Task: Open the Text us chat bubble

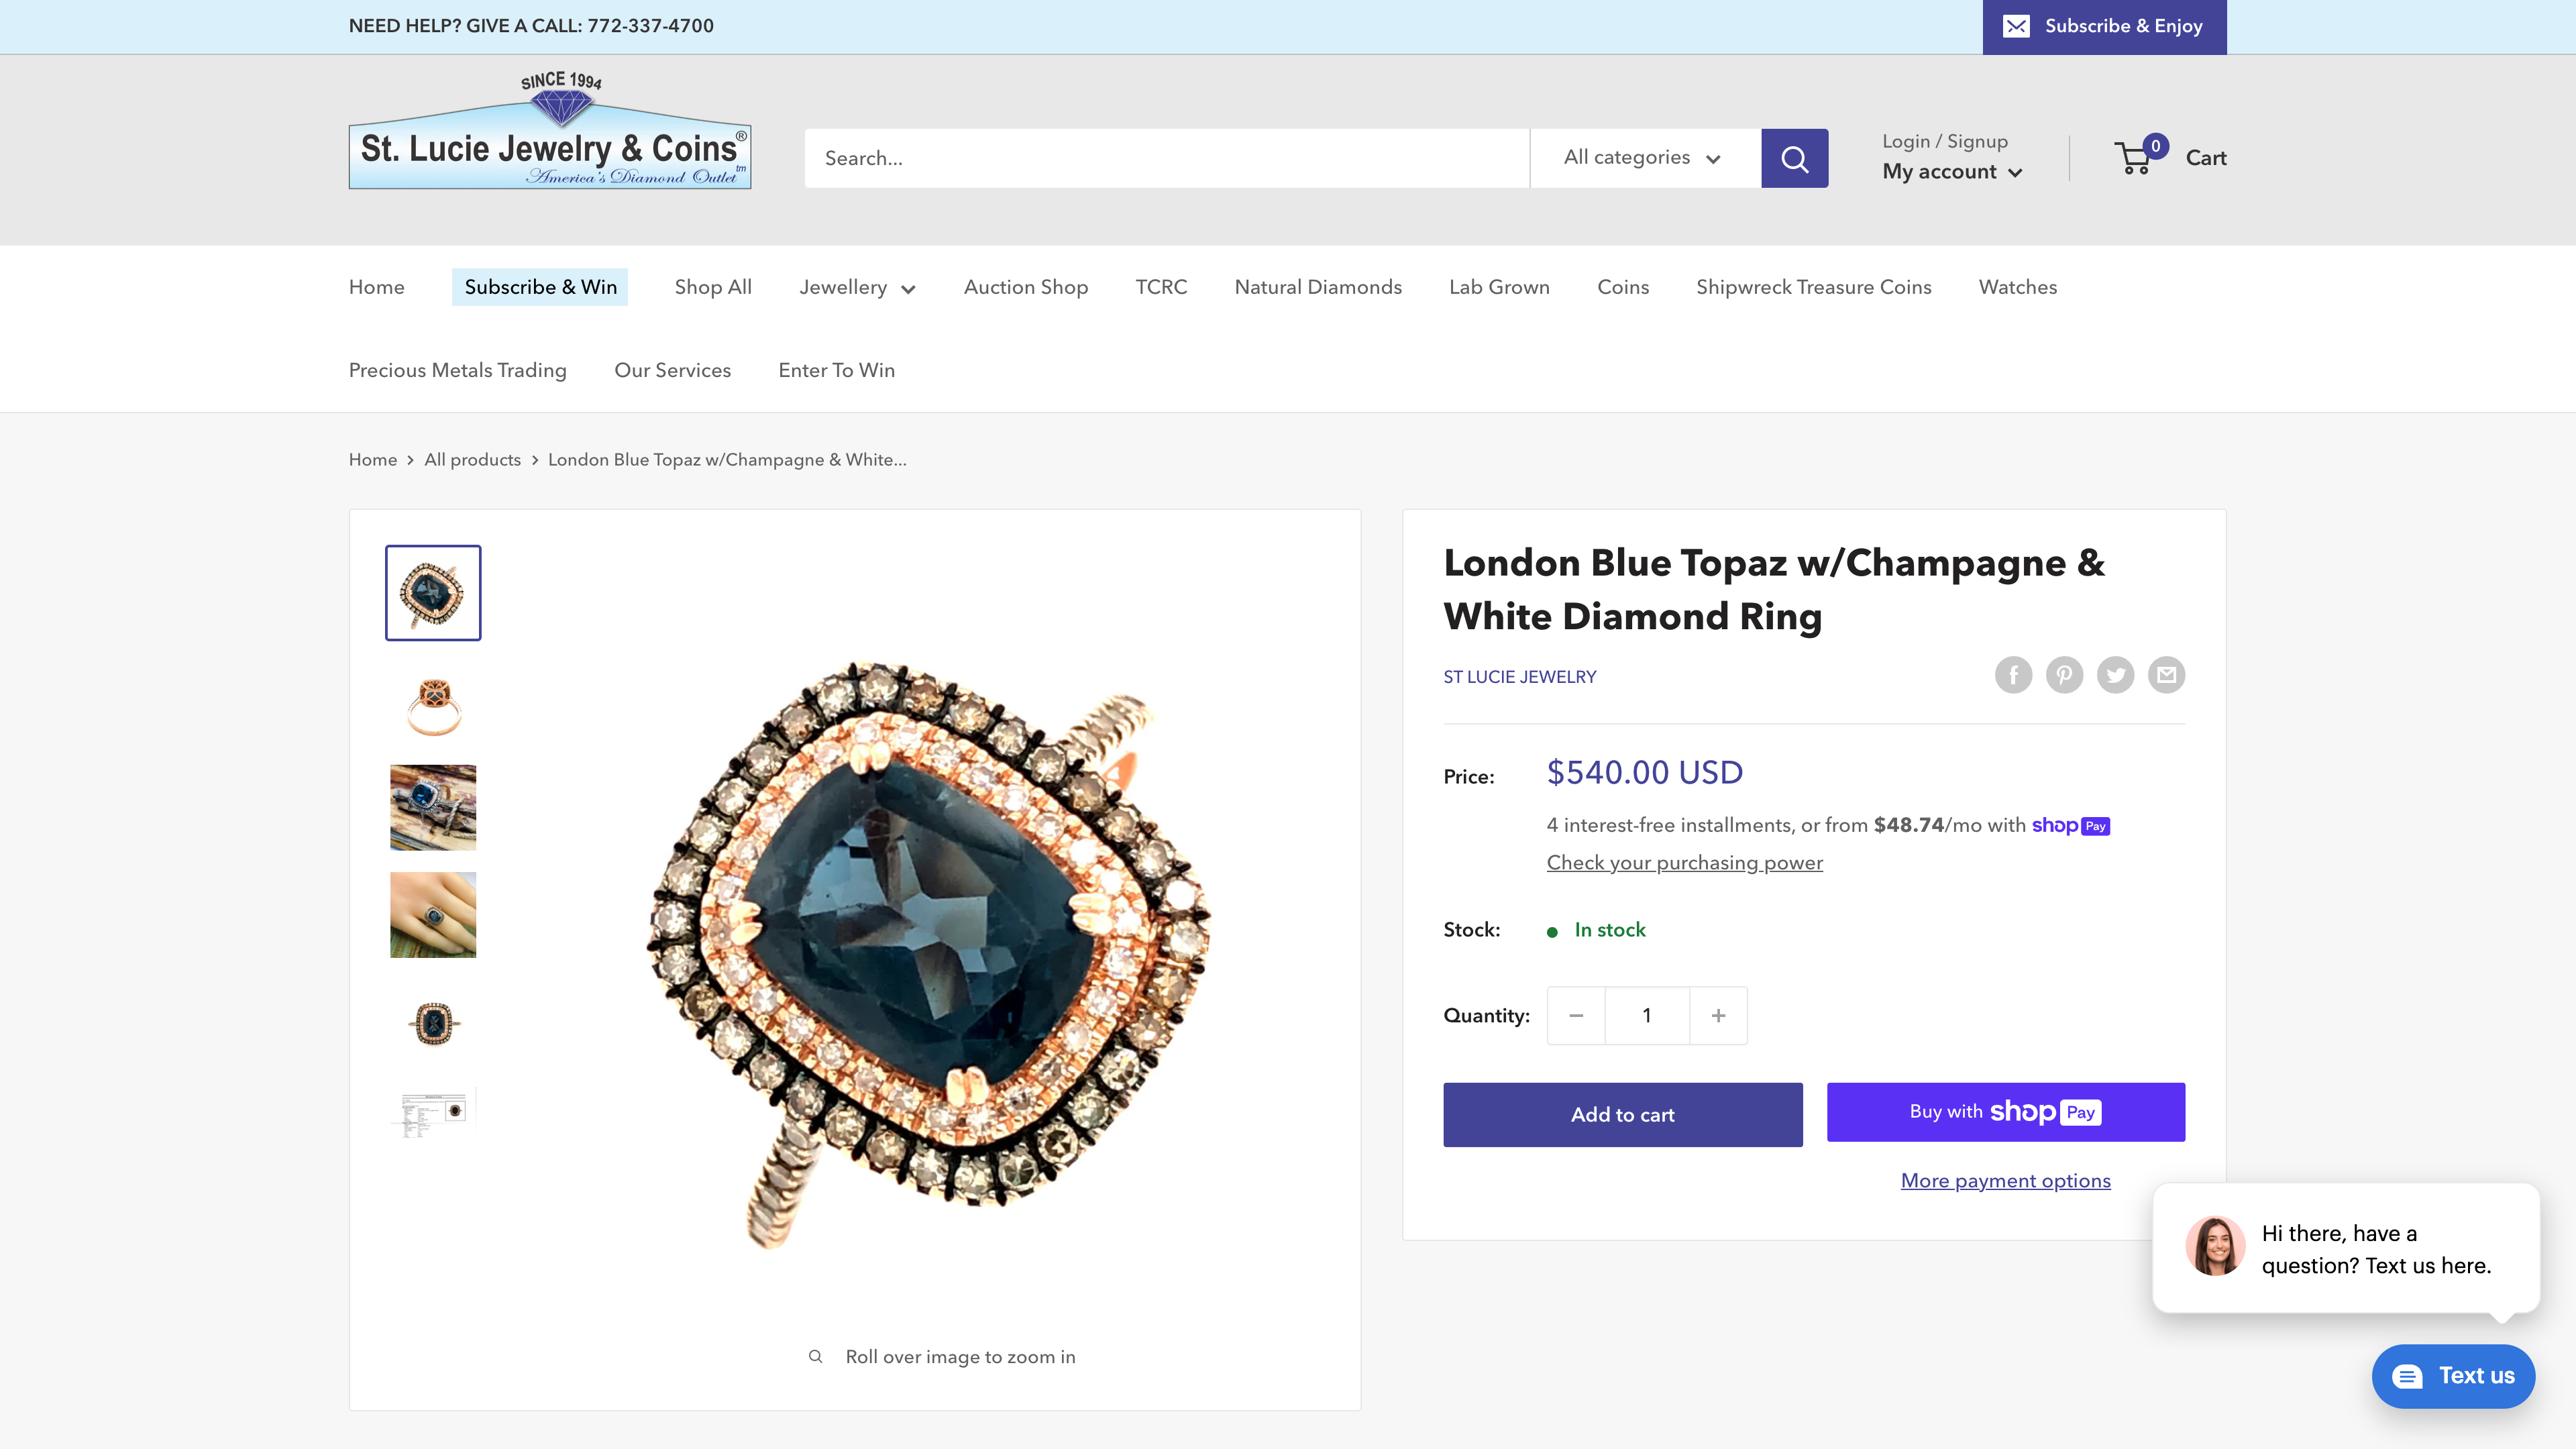Action: [2453, 1376]
